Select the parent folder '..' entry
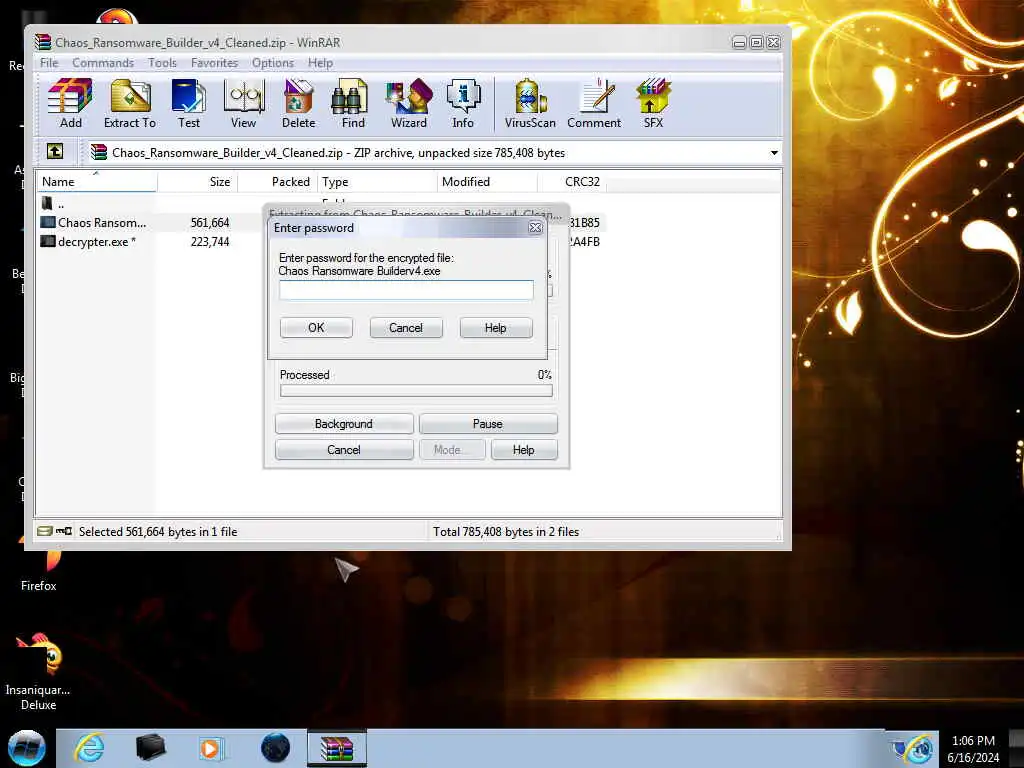Viewport: 1024px width, 768px height. click(55, 204)
